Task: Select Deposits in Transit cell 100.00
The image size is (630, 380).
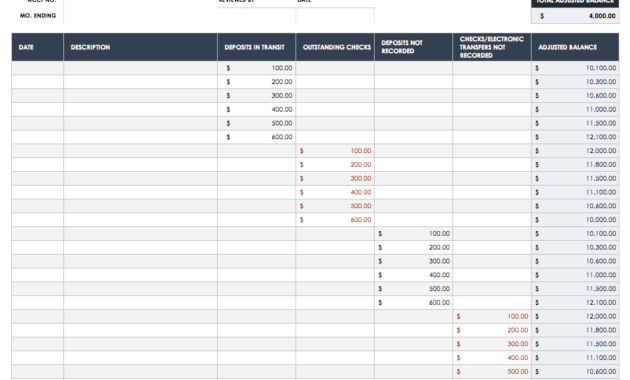Action: (256, 68)
